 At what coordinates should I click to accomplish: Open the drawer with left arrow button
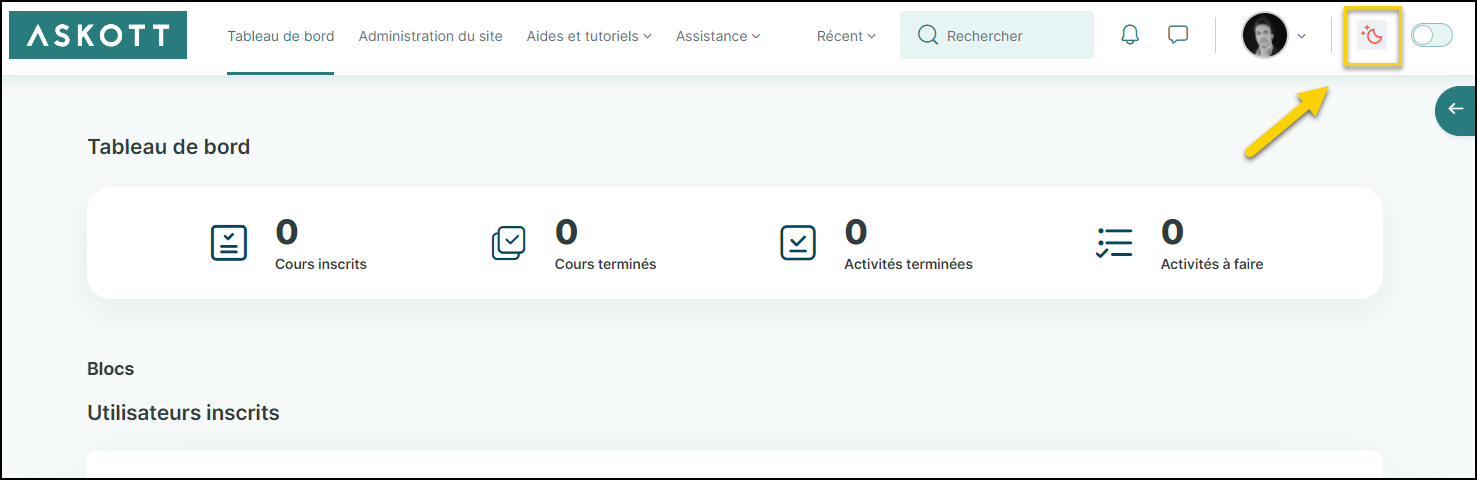(1456, 110)
